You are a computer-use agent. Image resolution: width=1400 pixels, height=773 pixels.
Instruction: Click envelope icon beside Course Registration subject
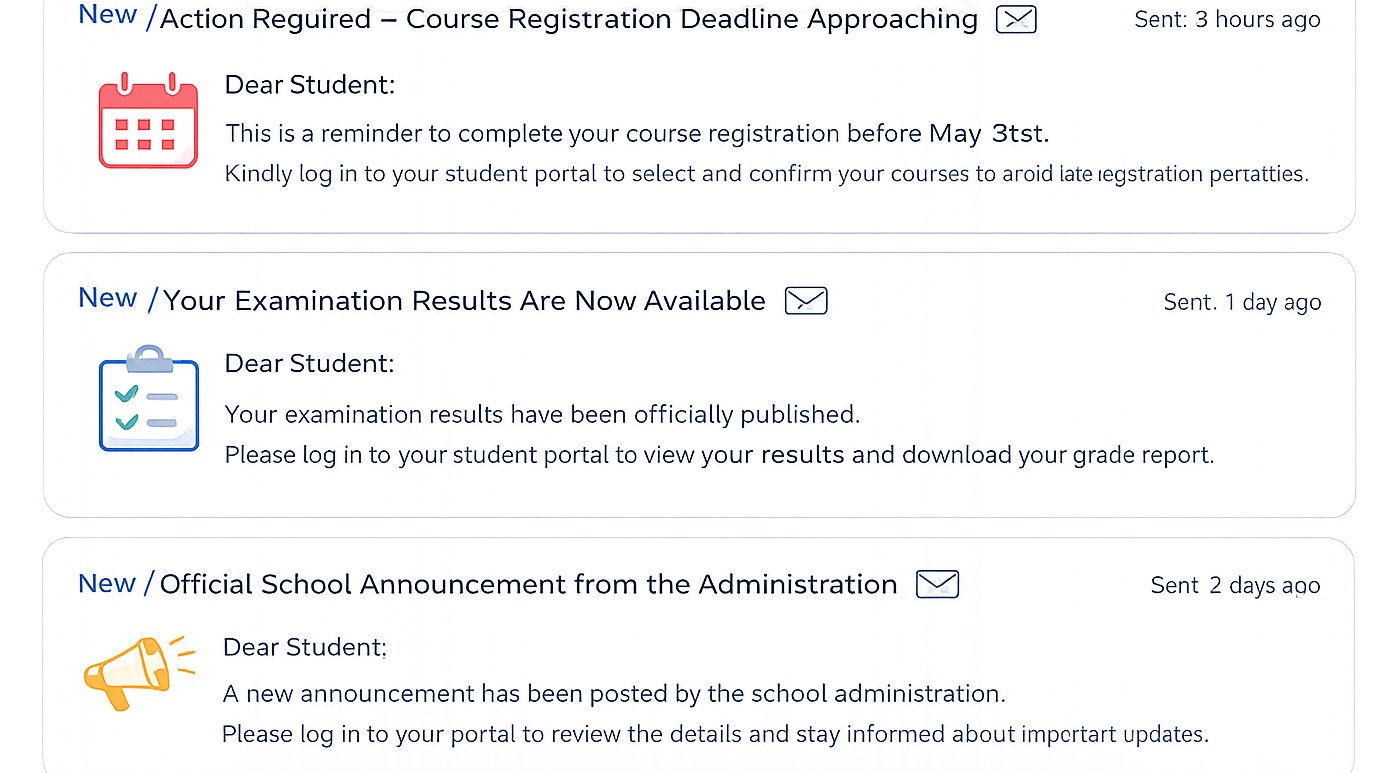1016,19
